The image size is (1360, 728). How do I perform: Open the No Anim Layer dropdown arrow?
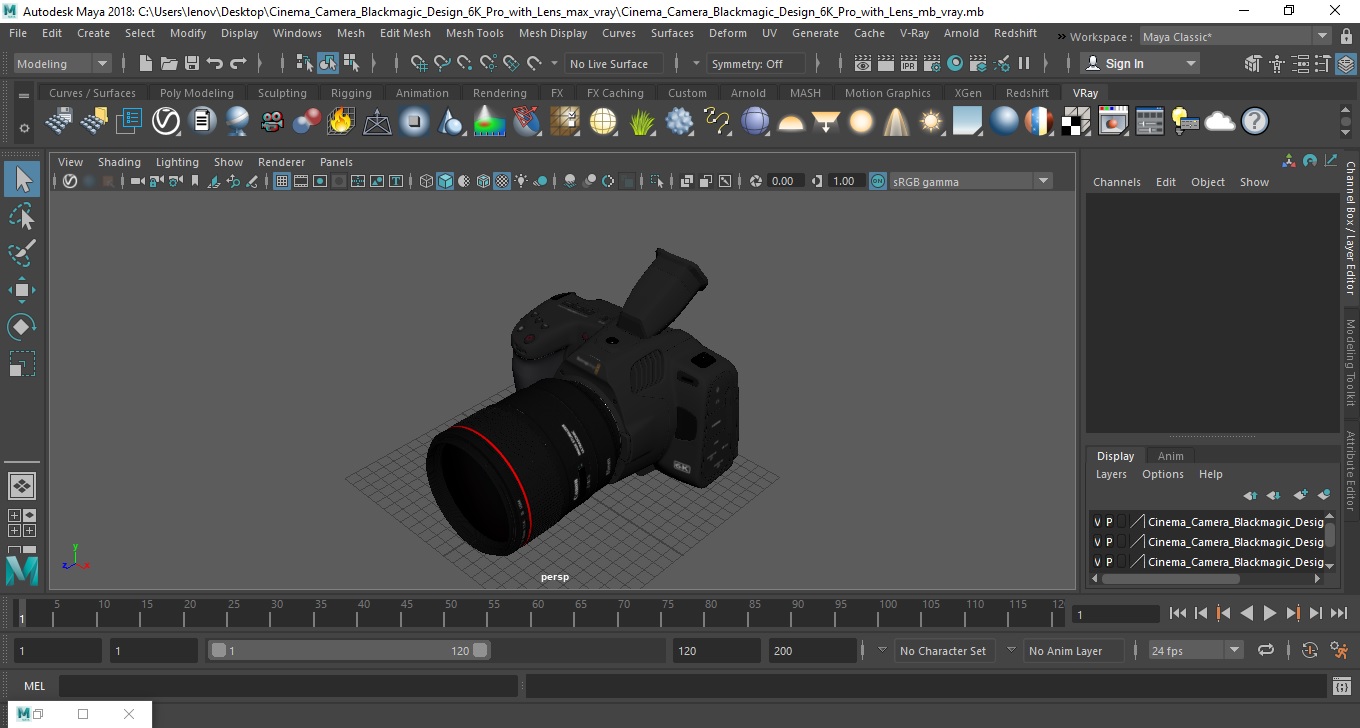pyautogui.click(x=1011, y=650)
